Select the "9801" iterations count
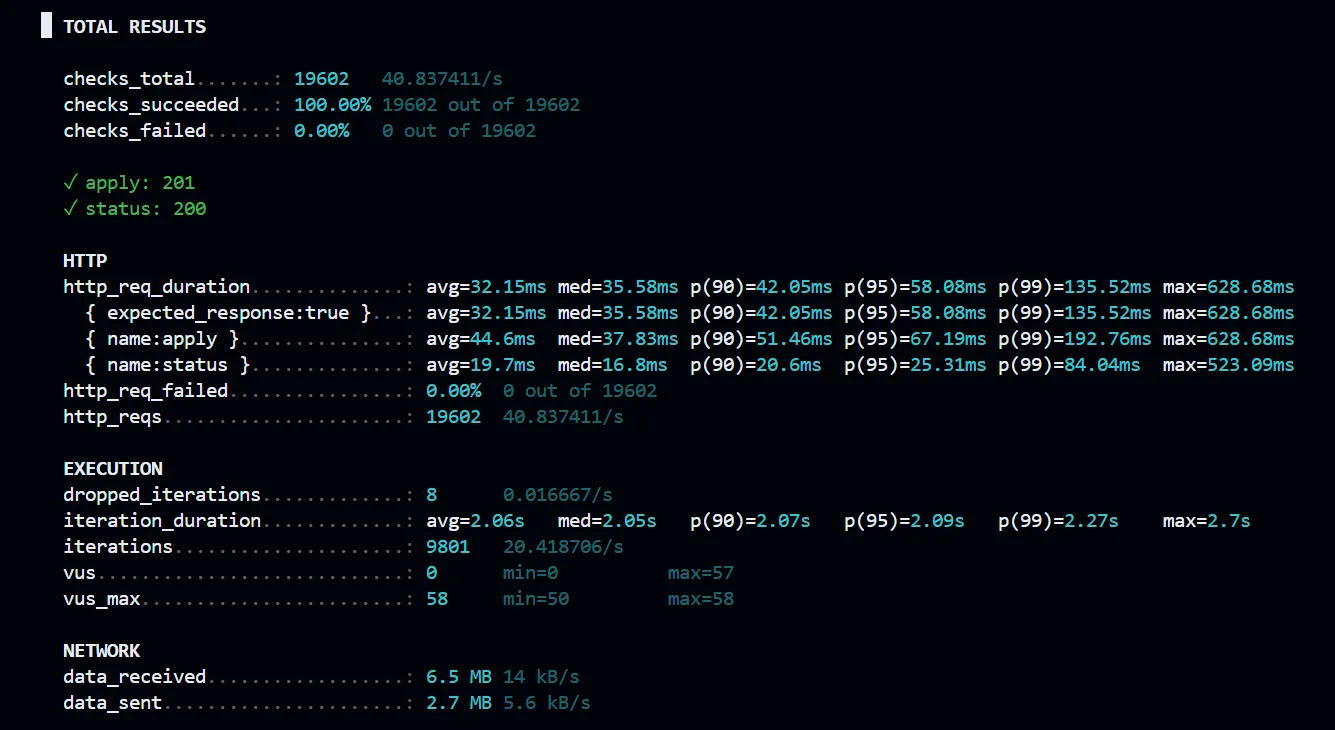Viewport: 1335px width, 730px height. pos(448,547)
